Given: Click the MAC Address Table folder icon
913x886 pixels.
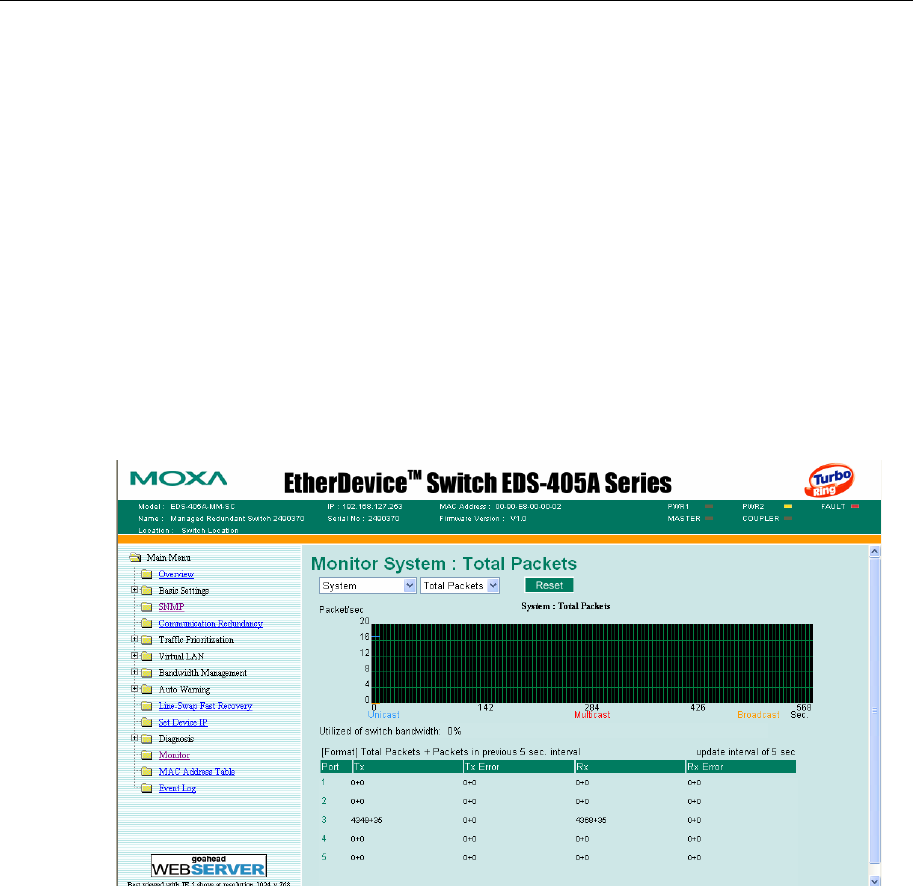Looking at the screenshot, I should pyautogui.click(x=147, y=772).
